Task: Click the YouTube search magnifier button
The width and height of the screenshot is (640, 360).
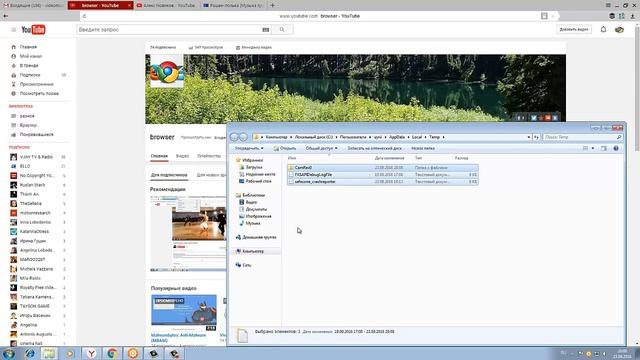Action: click(282, 30)
